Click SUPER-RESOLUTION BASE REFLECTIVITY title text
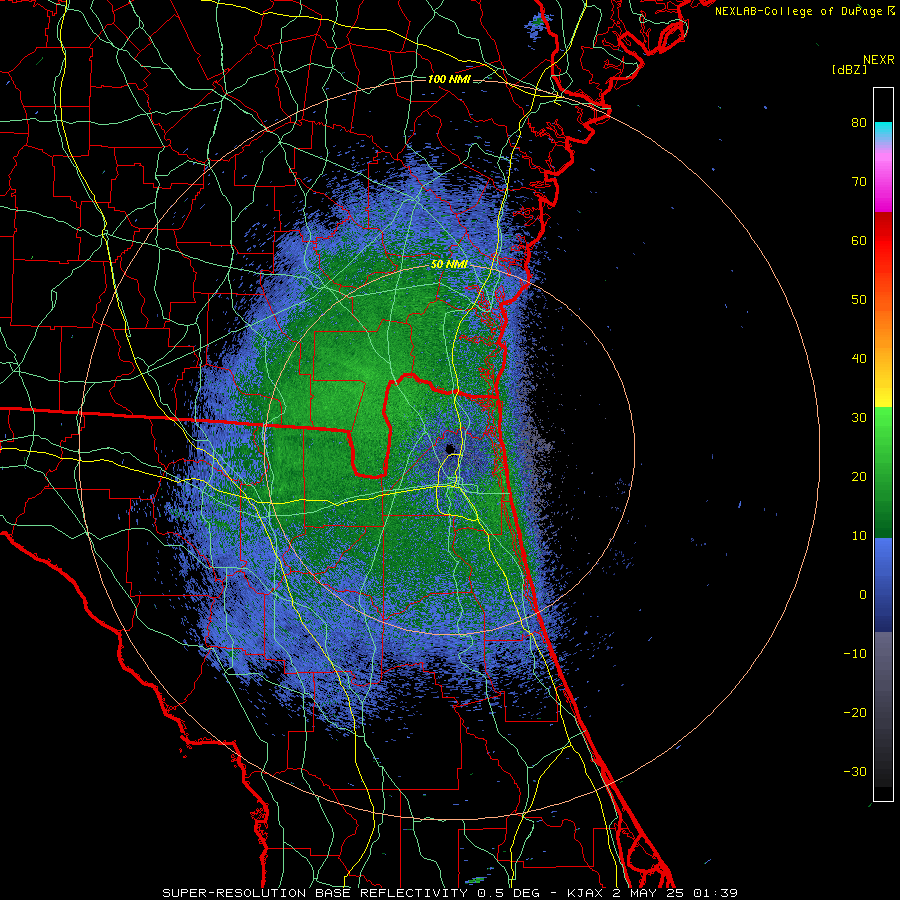 (315, 893)
